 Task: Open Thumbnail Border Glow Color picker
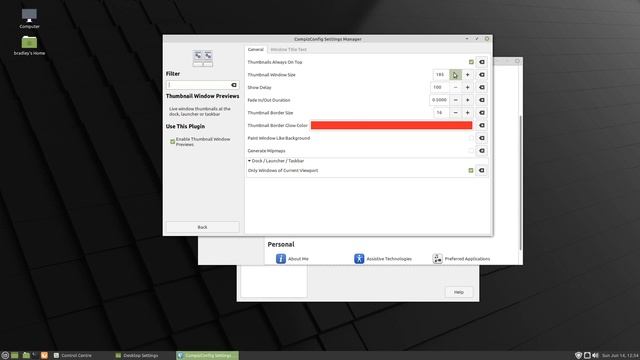coord(391,125)
